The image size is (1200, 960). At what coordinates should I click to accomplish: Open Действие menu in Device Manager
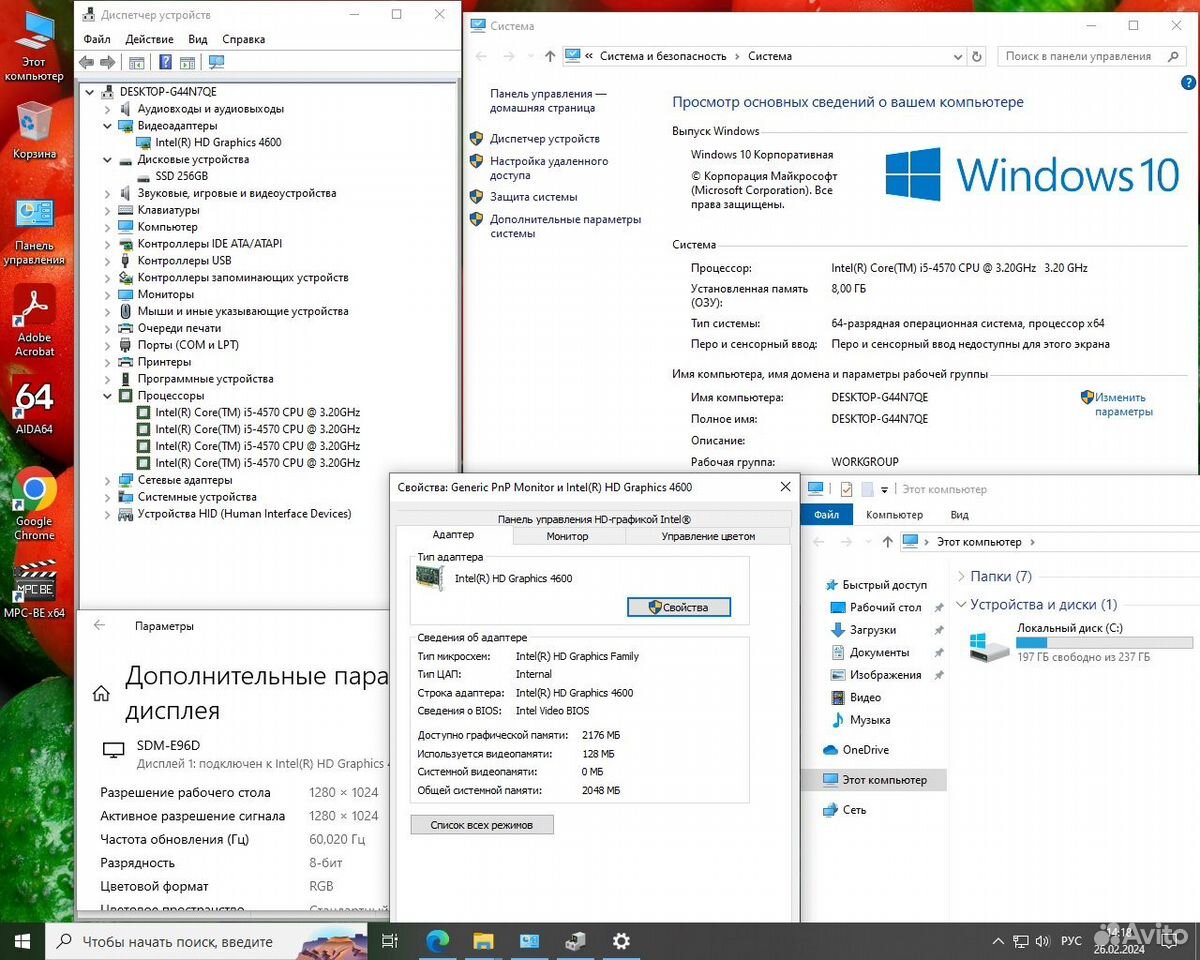click(x=149, y=39)
